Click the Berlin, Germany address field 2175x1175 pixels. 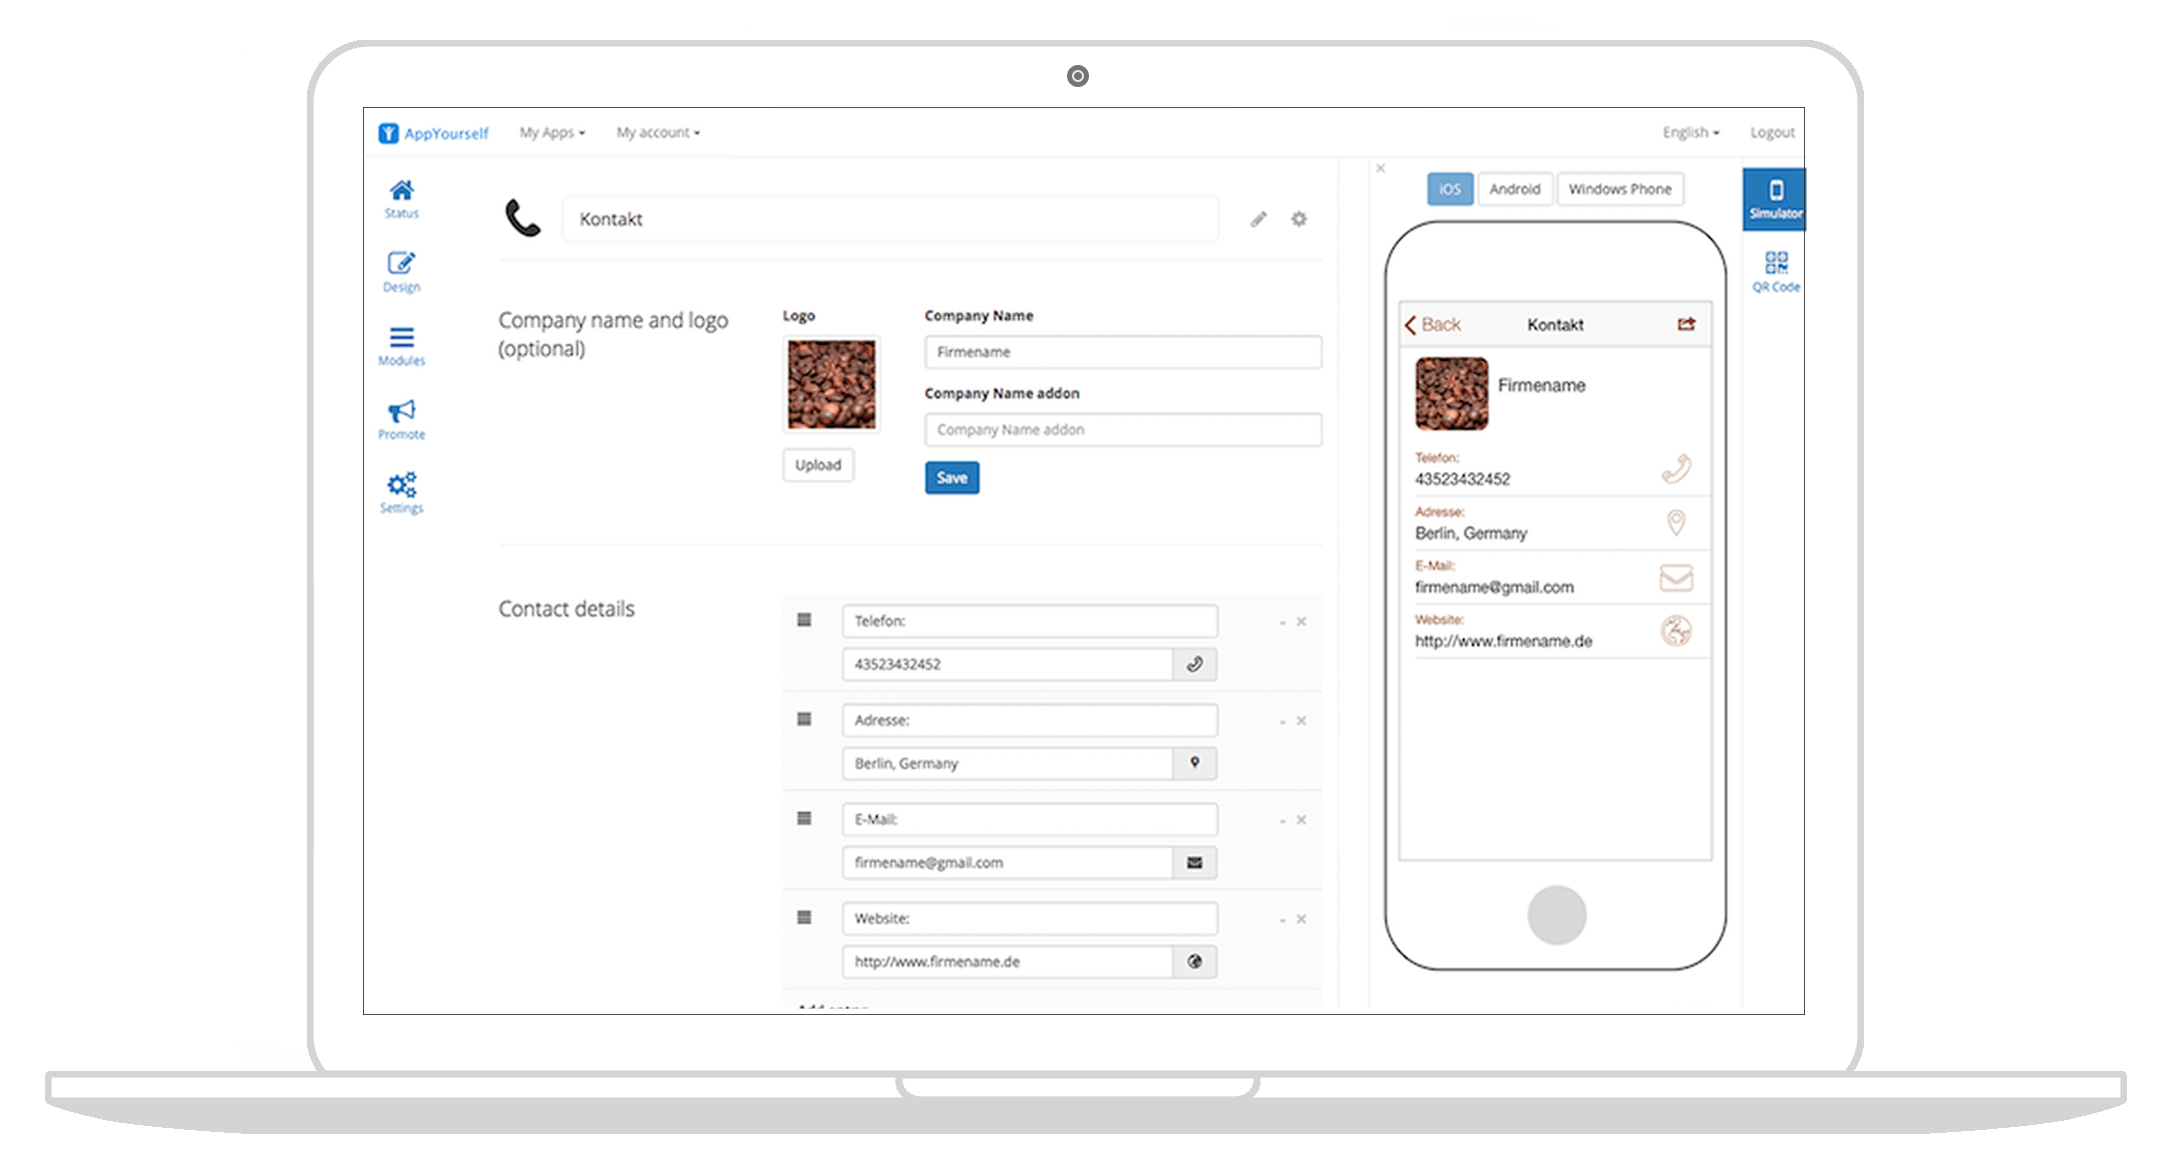click(x=1007, y=763)
